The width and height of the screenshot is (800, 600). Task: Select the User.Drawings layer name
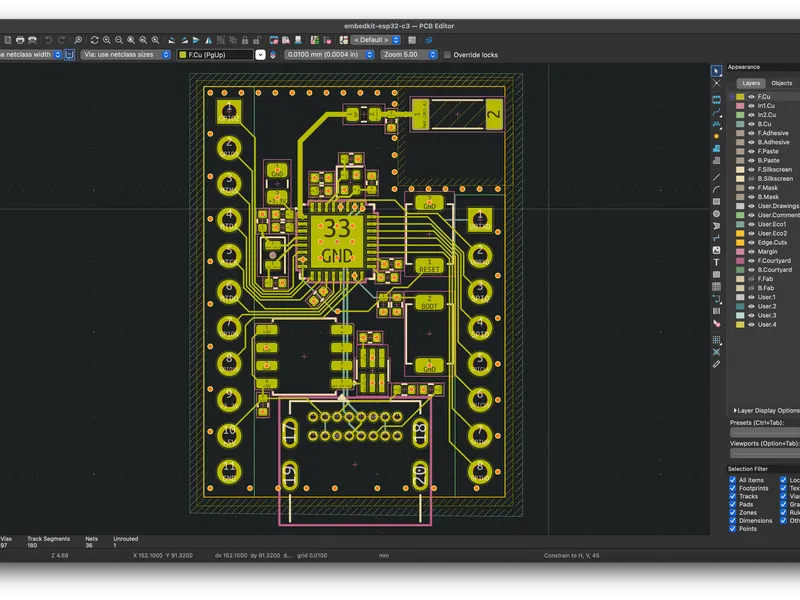778,206
